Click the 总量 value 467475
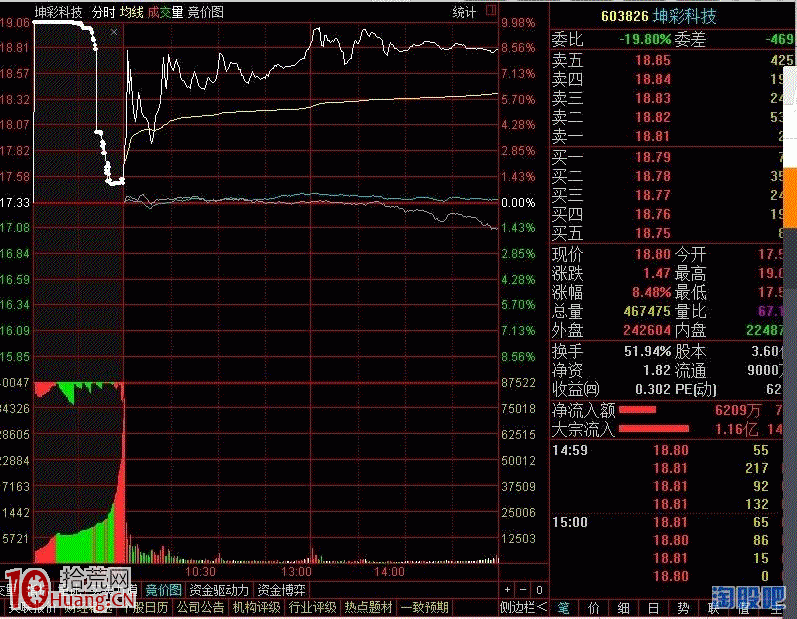Image resolution: width=797 pixels, height=619 pixels. coord(647,311)
